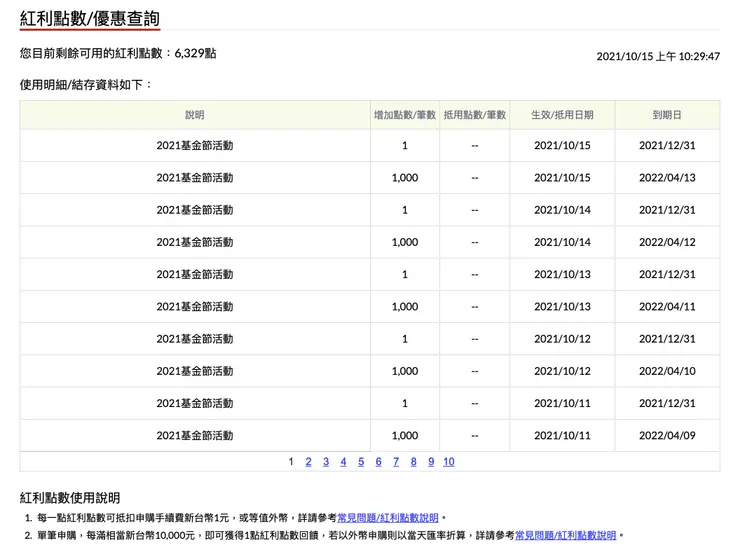The height and width of the screenshot is (552, 740).
Task: Open FAQ link in usage note 2
Action: coord(565,535)
